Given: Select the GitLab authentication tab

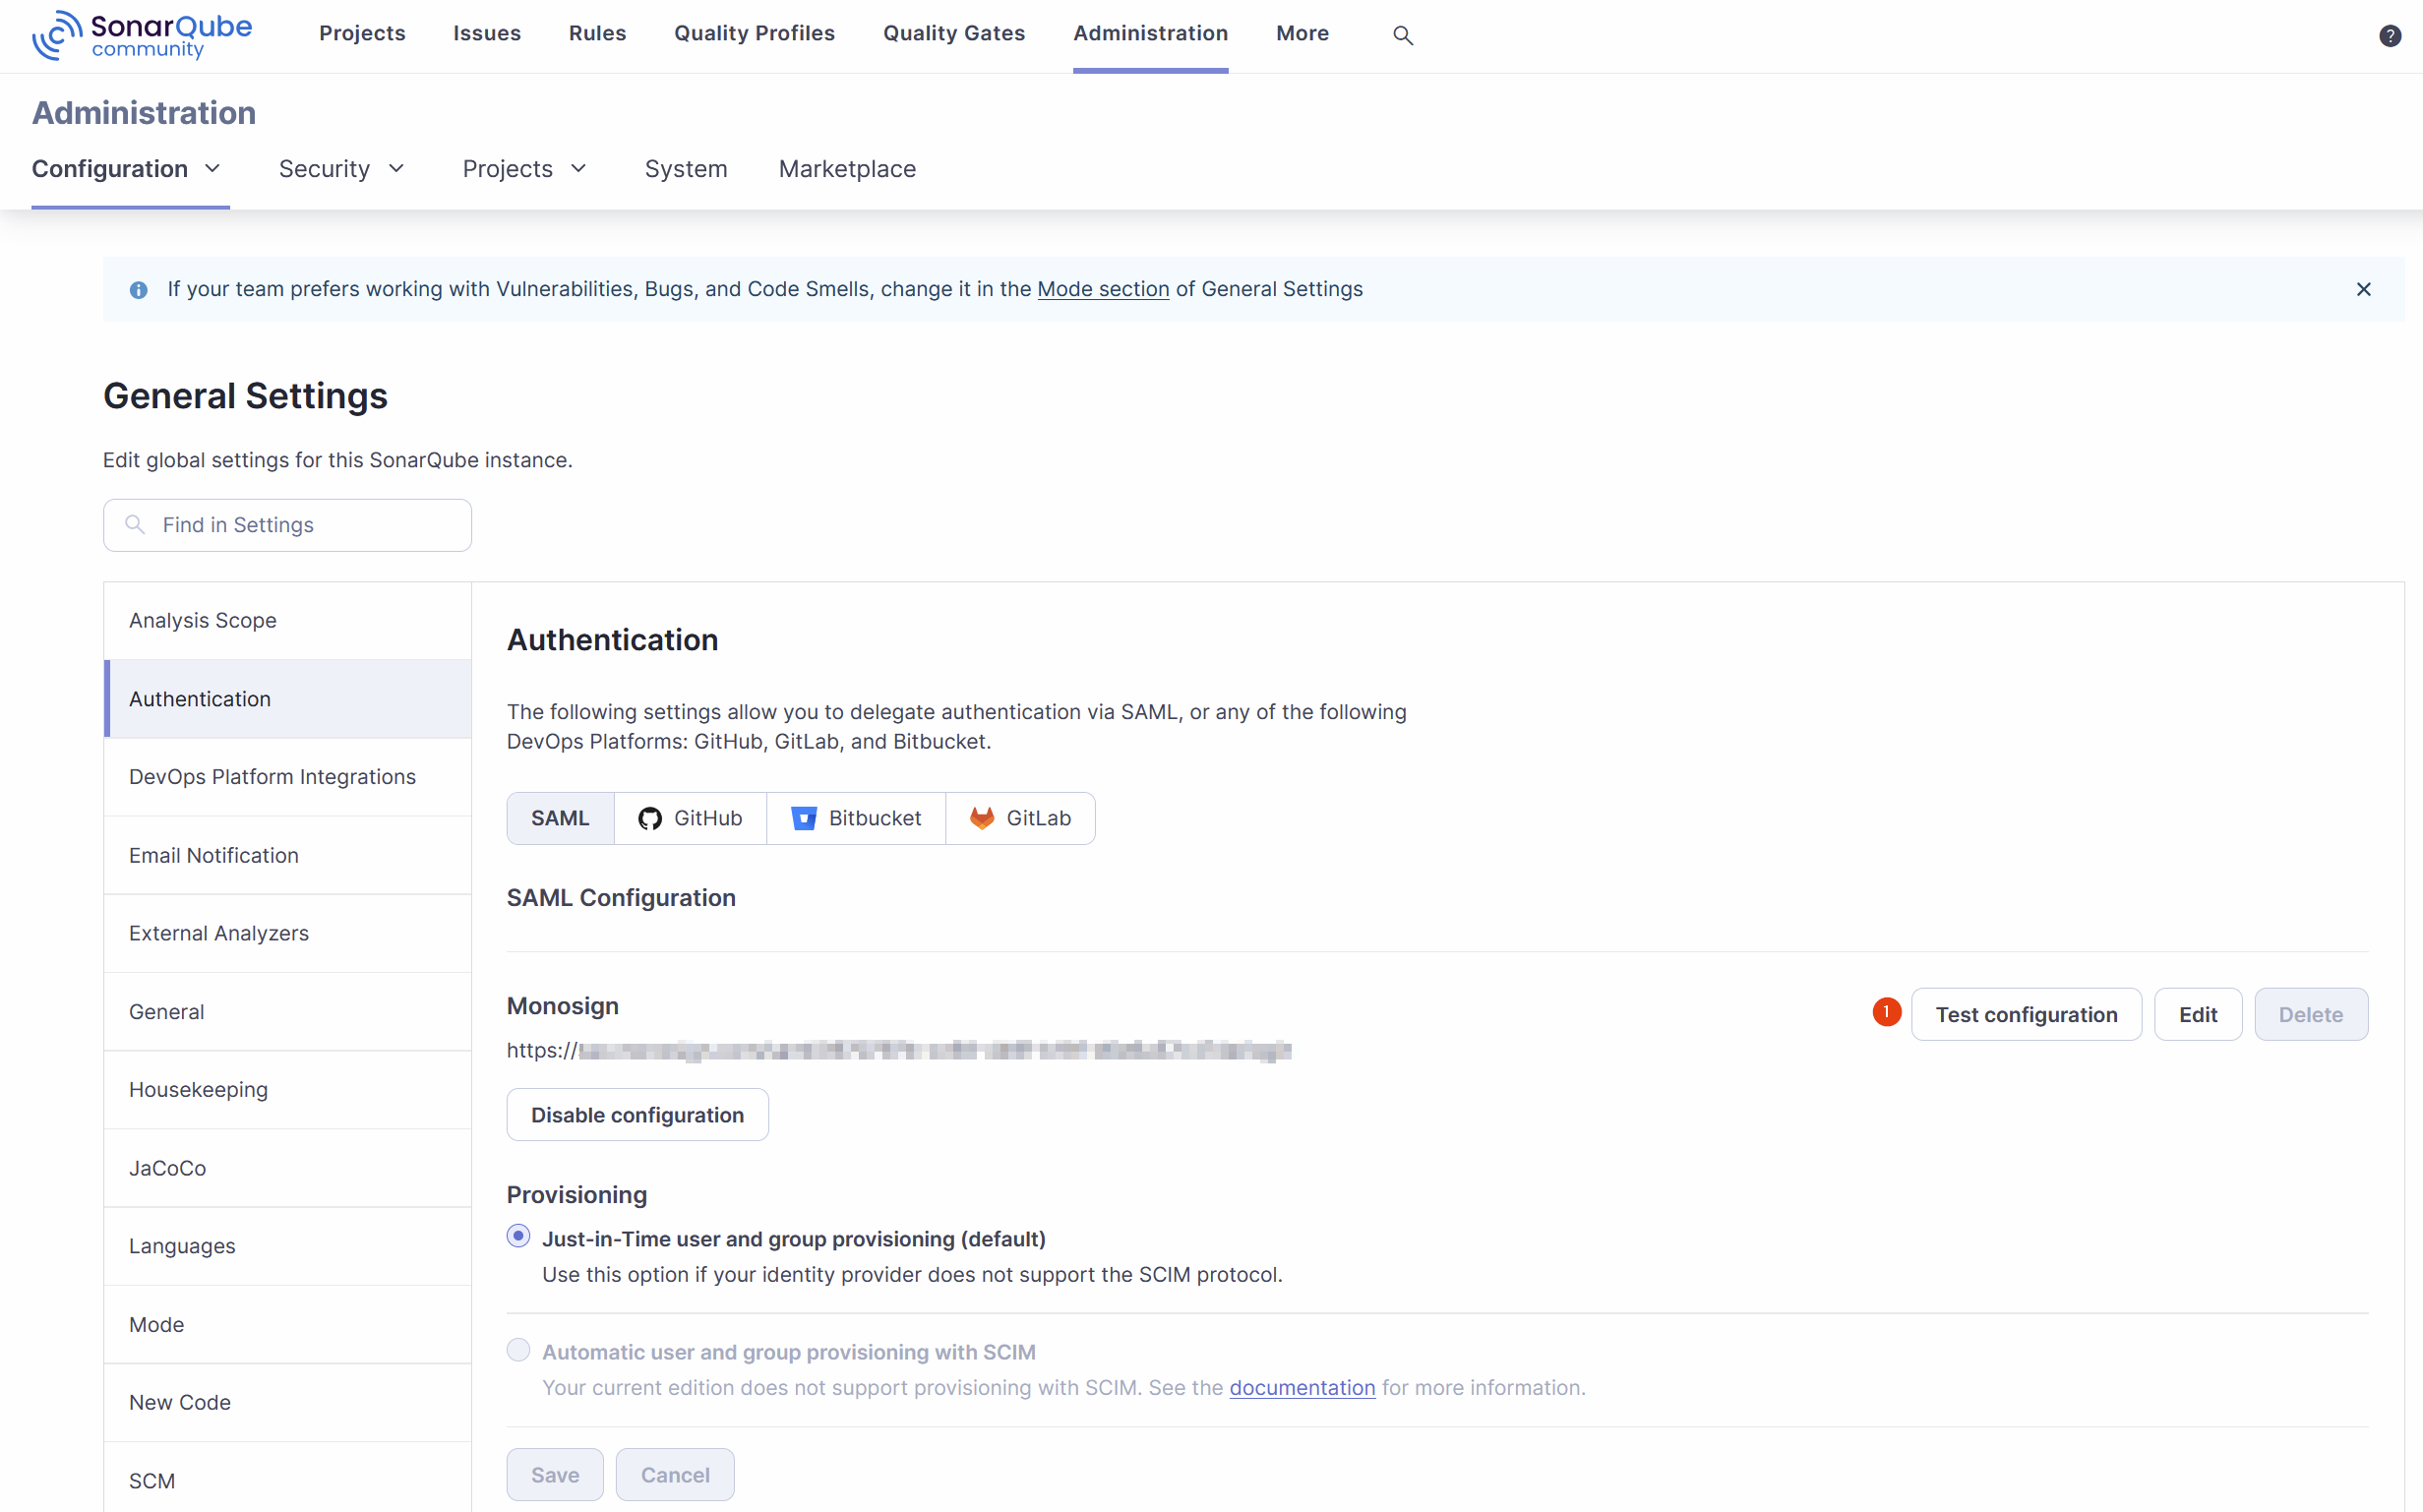Looking at the screenshot, I should [1020, 818].
